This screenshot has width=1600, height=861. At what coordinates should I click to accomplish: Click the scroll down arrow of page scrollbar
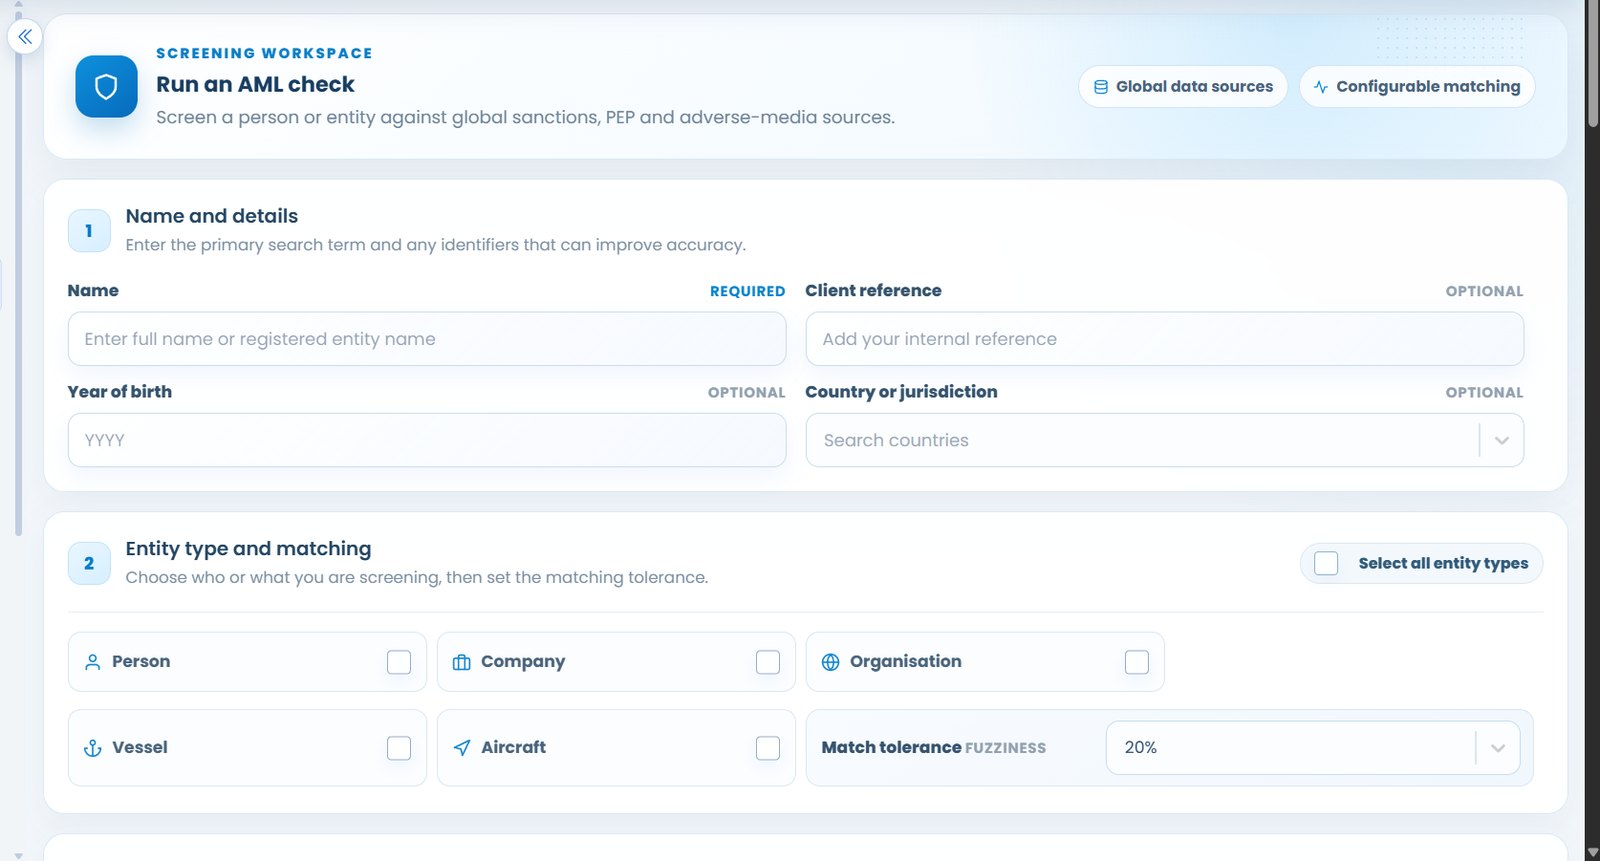click(x=1592, y=852)
